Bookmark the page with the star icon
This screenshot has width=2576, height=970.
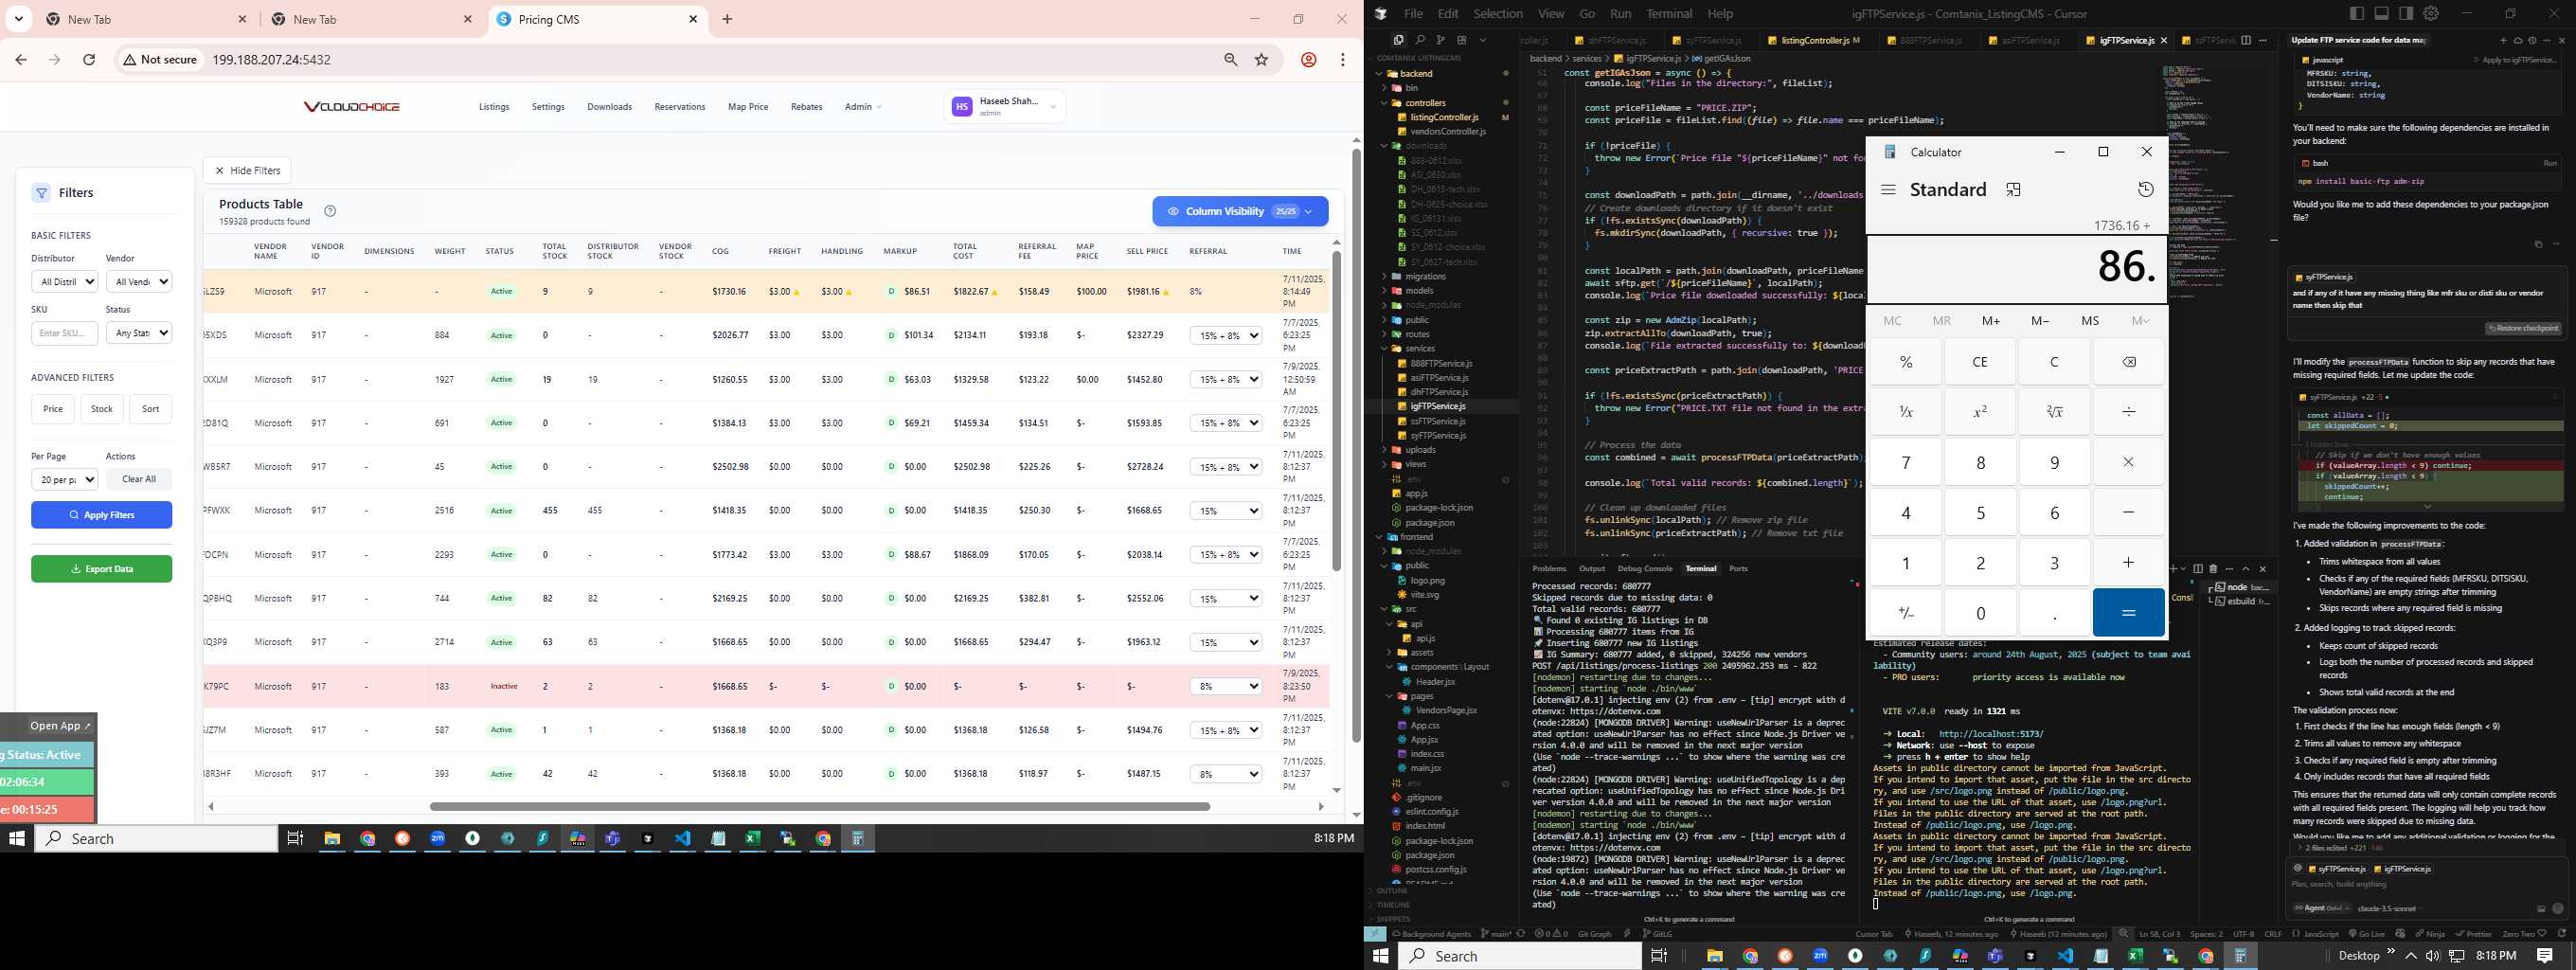[1262, 60]
